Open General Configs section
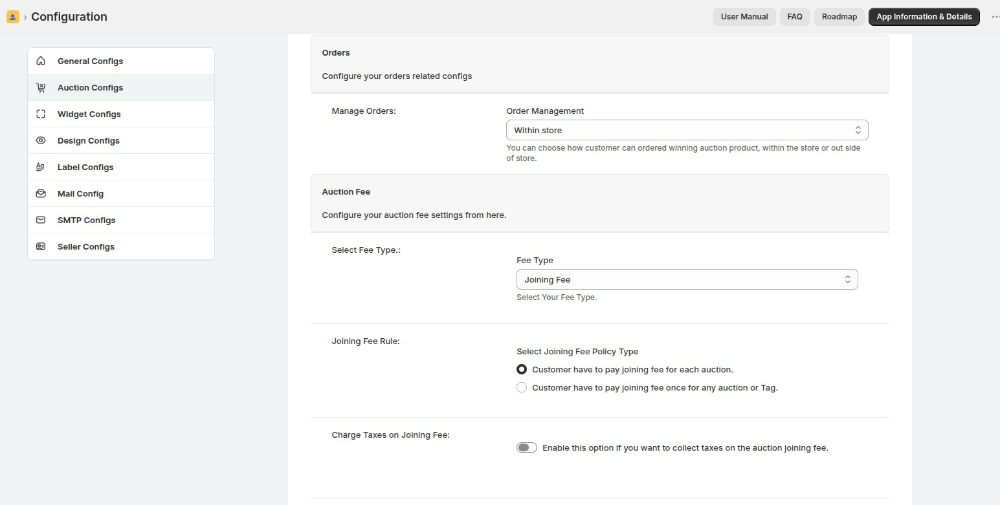This screenshot has height=505, width=1000. pyautogui.click(x=121, y=61)
